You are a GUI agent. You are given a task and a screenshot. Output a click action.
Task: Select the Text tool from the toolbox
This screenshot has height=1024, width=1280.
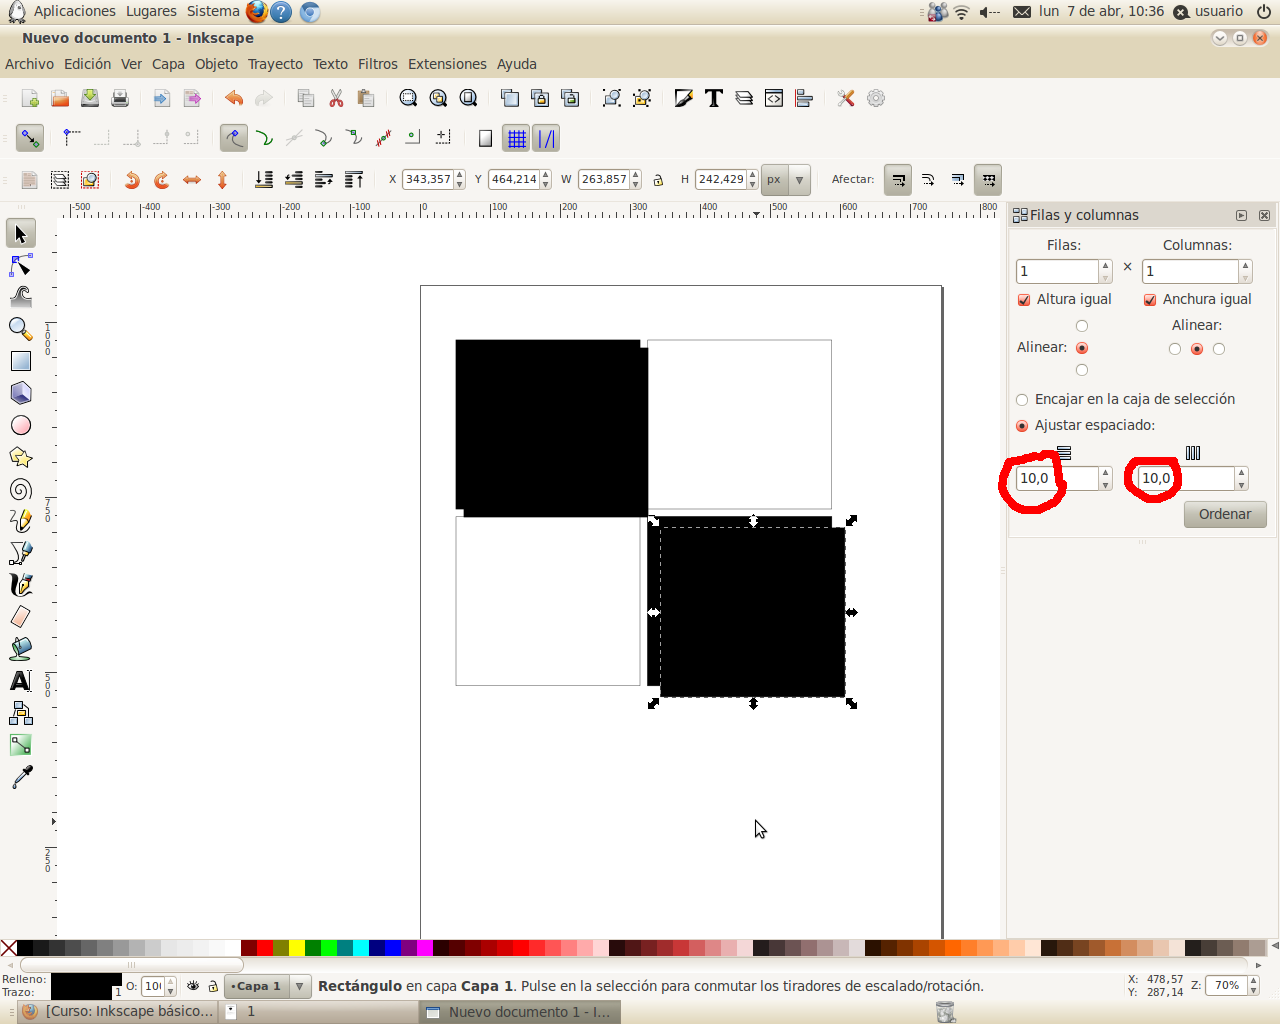pos(20,681)
